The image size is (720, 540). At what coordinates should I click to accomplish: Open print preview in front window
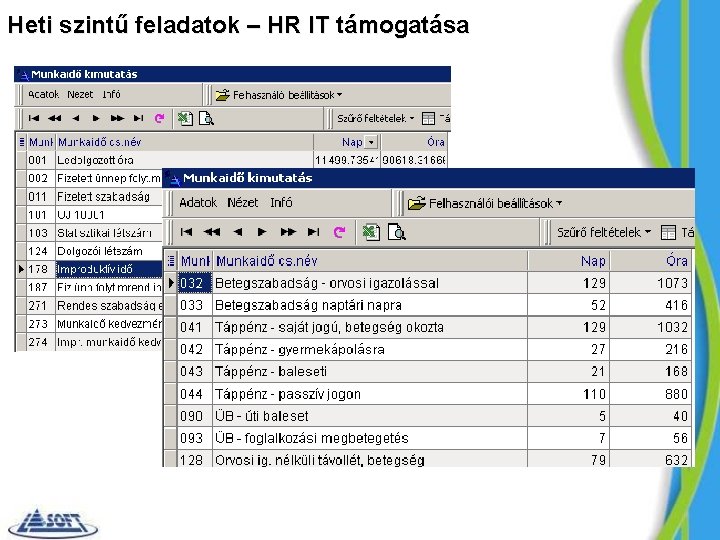(397, 232)
